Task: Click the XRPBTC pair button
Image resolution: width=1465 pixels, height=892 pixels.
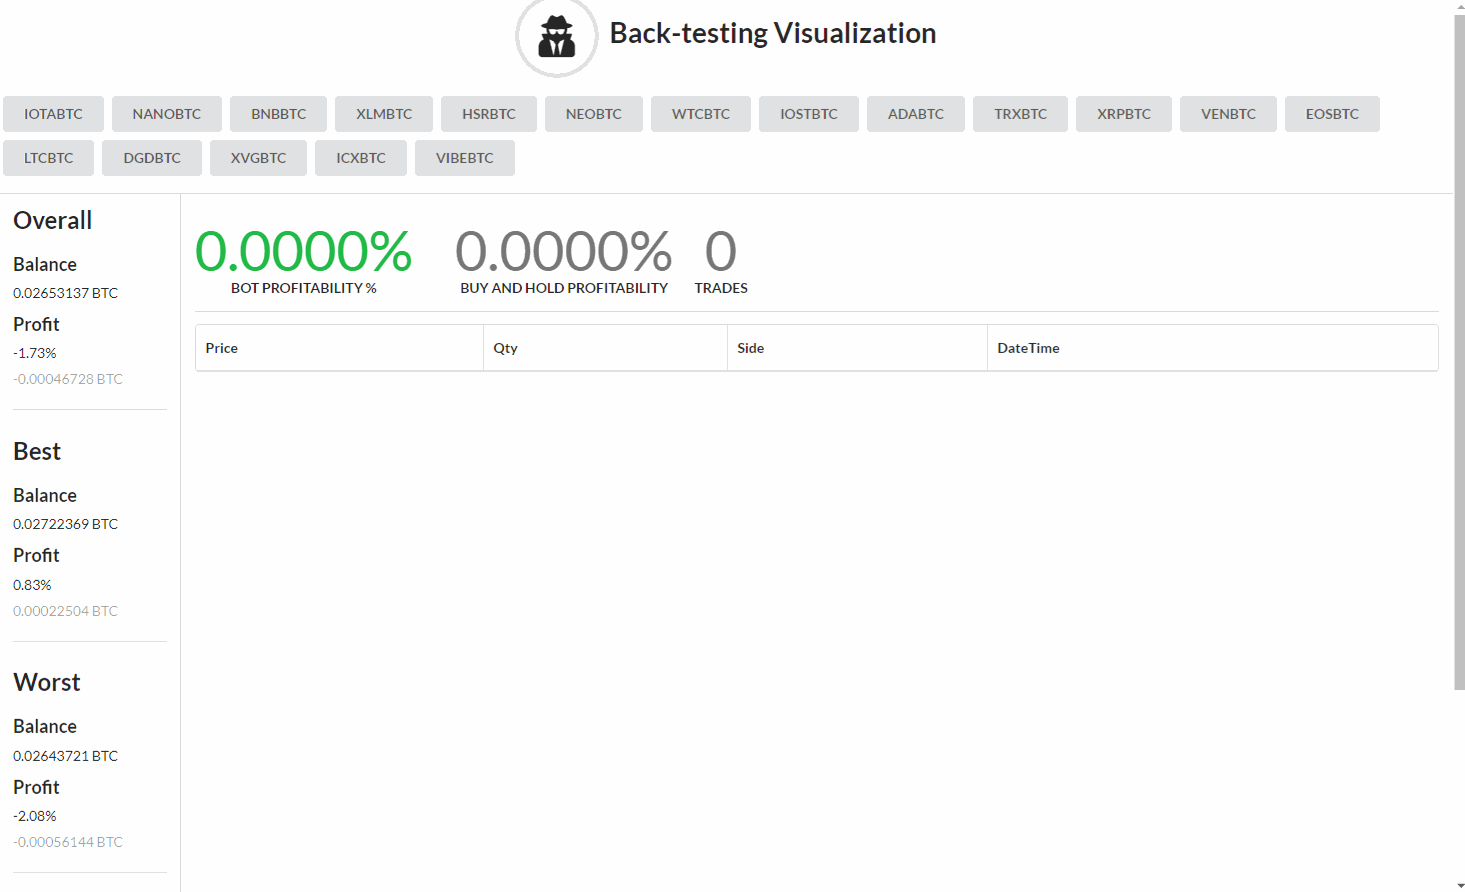Action: (x=1123, y=113)
